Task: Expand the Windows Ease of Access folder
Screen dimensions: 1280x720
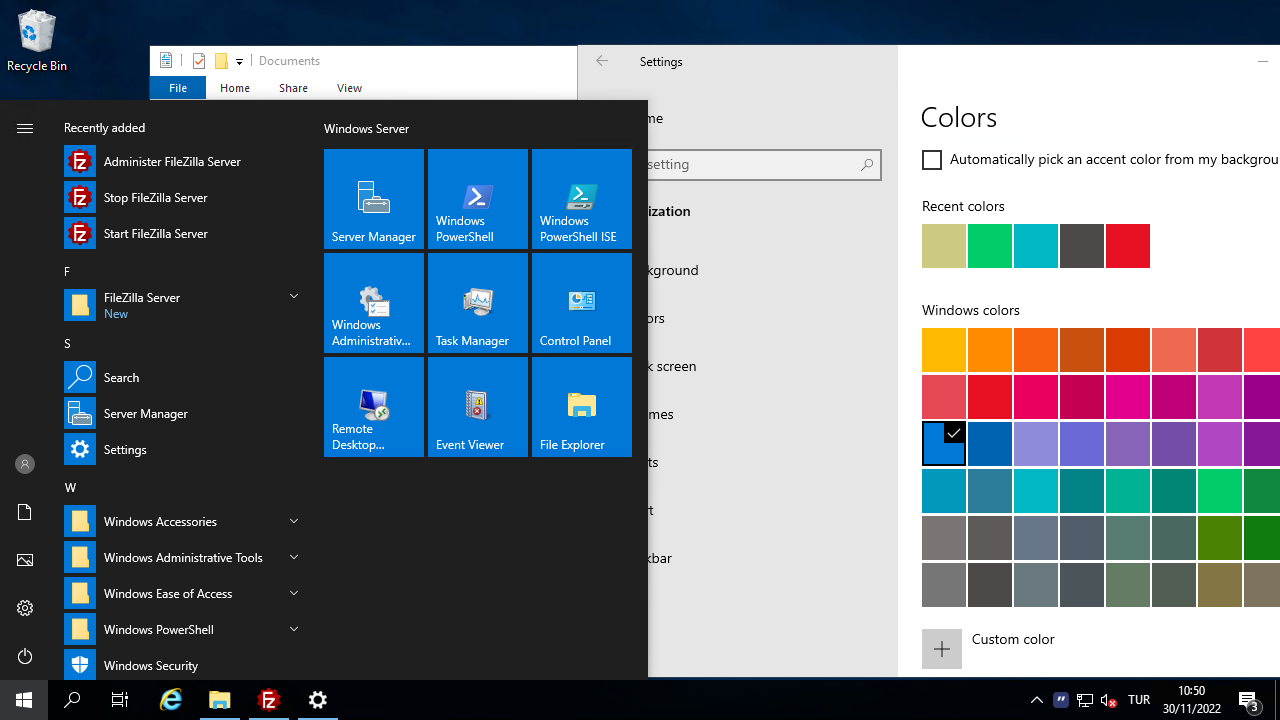Action: 294,593
